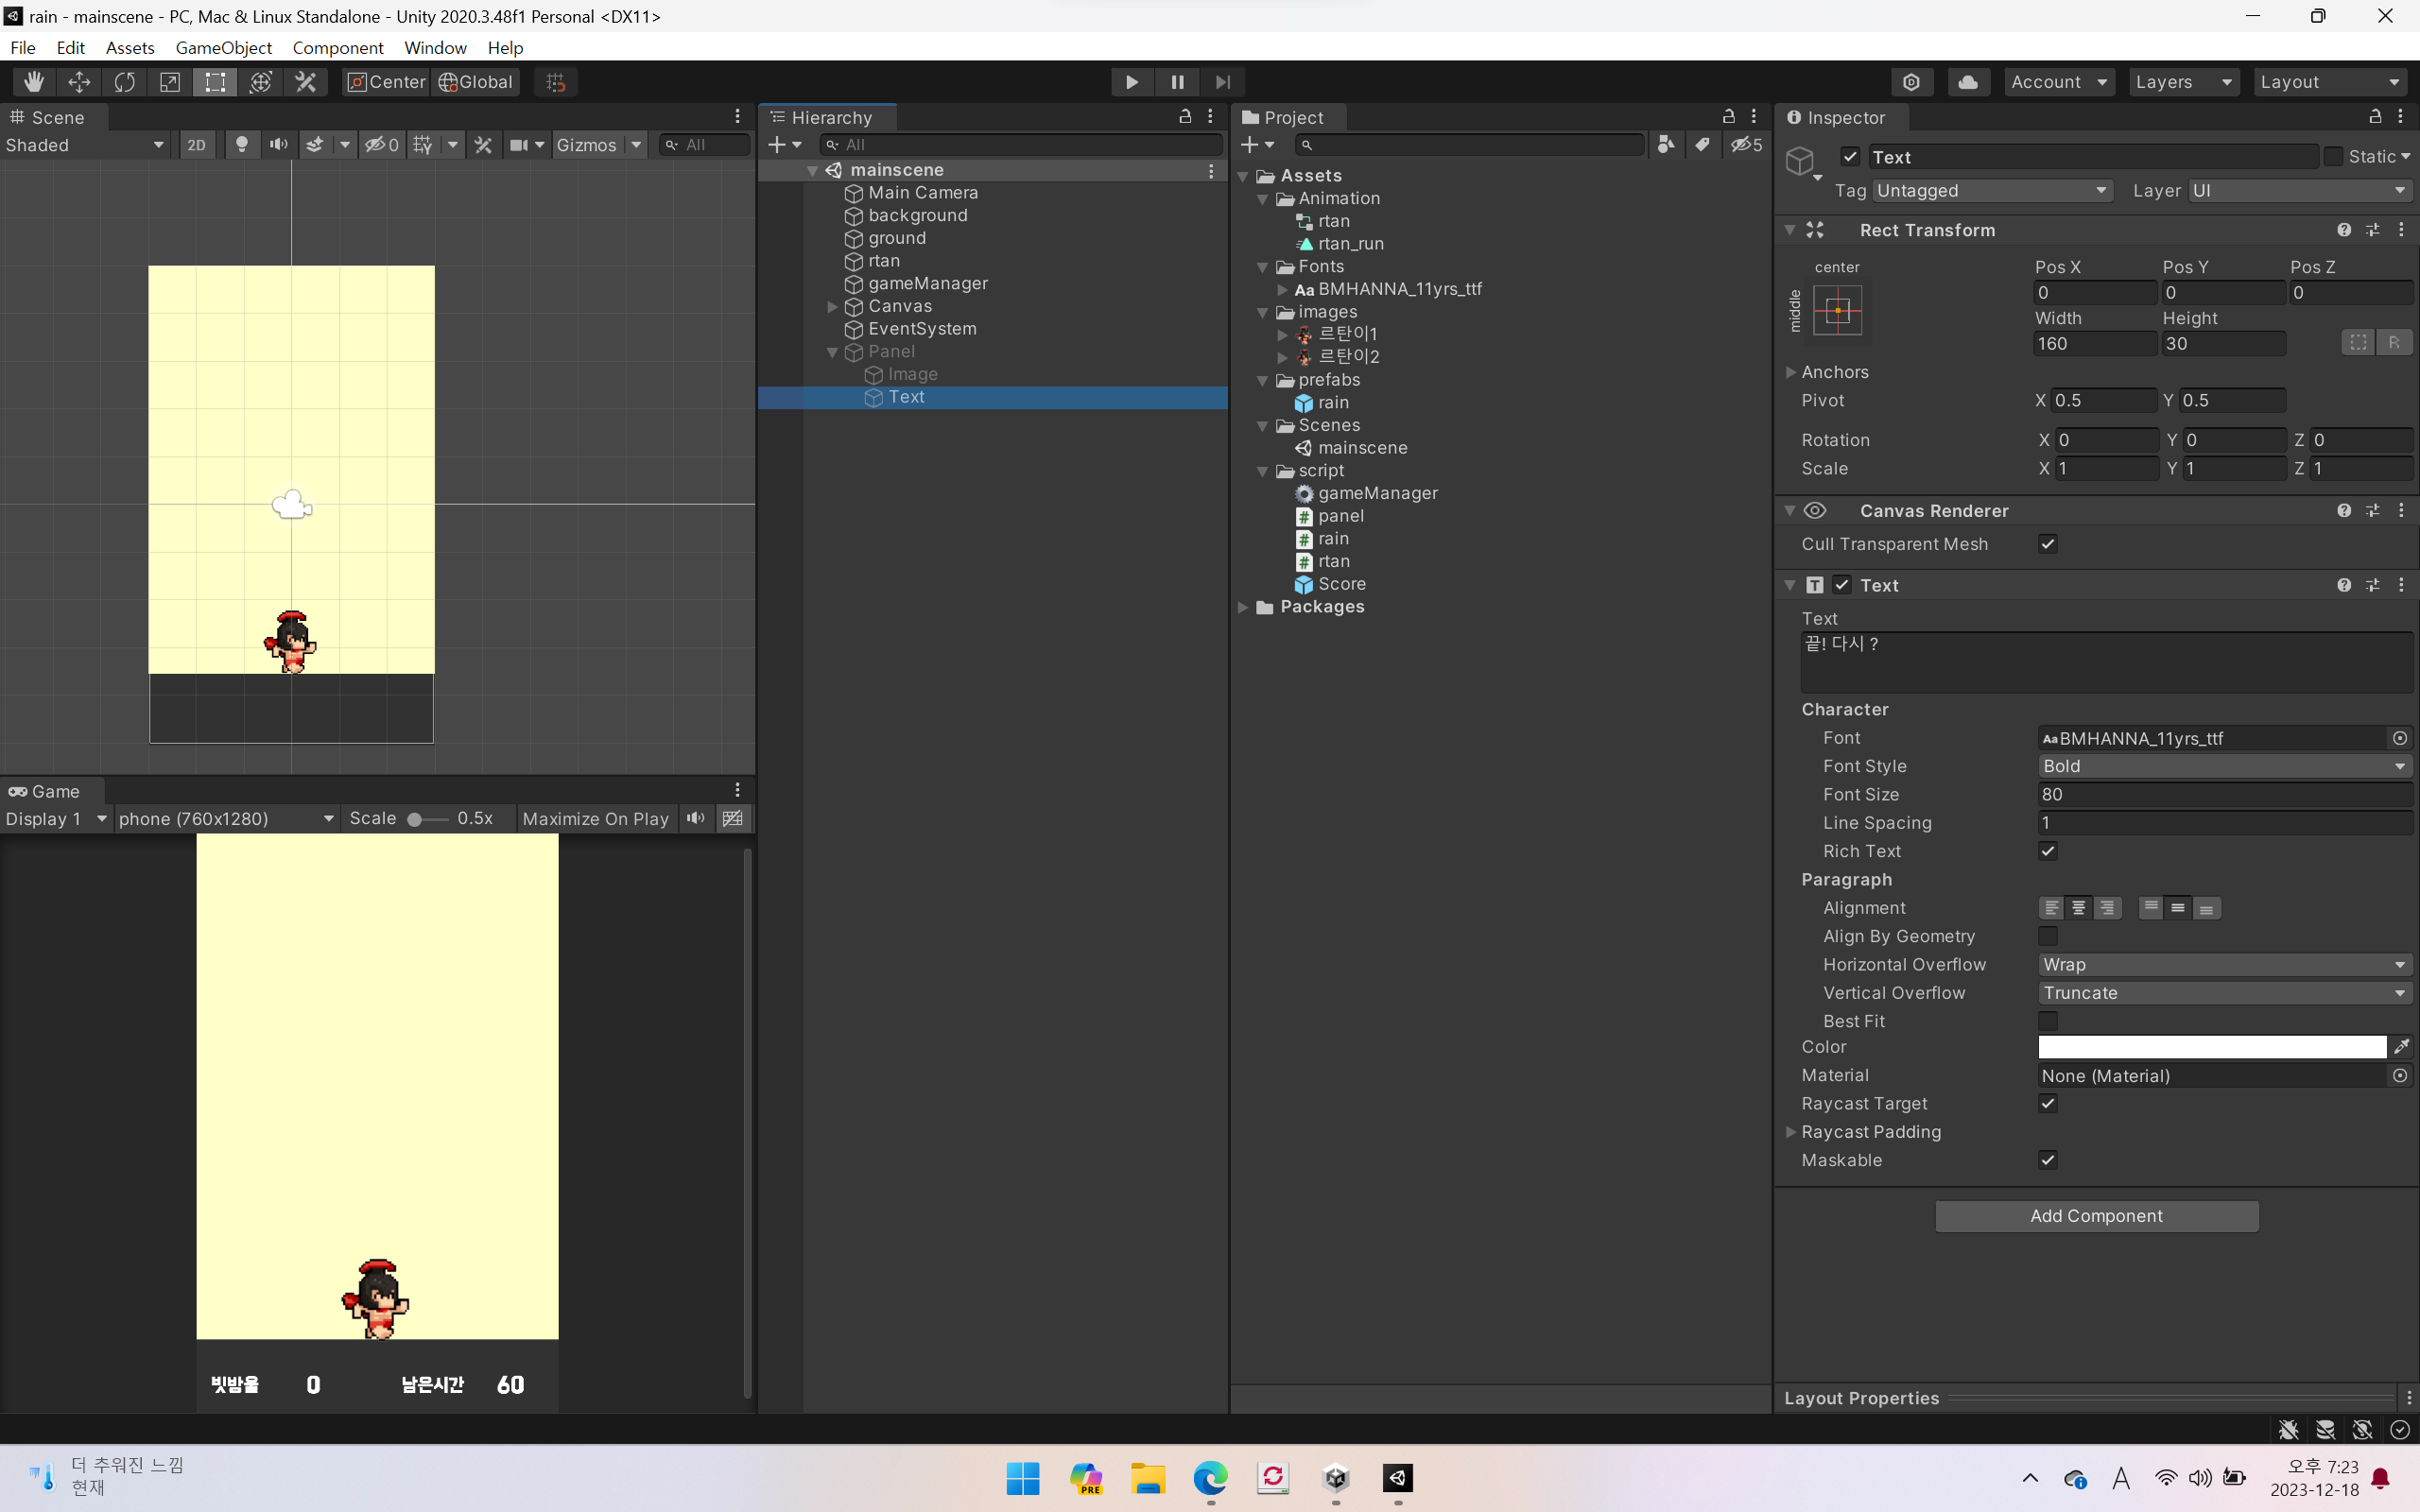Select the Scale tool

pyautogui.click(x=170, y=82)
